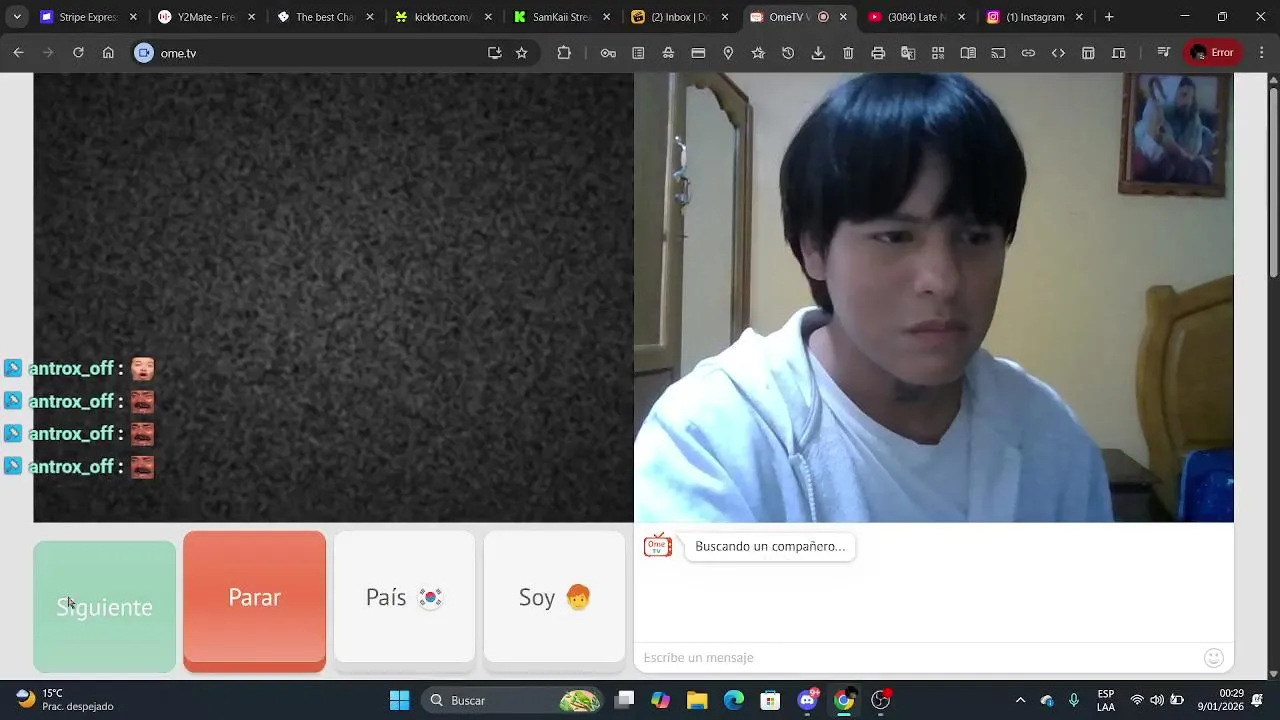1280x720 pixels.
Task: Open Copilot from the taskbar
Action: point(660,700)
